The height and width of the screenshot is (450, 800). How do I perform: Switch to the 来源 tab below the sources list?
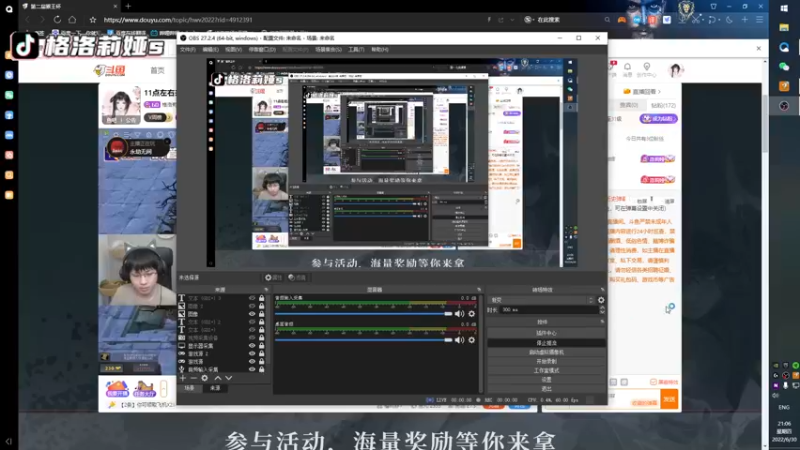[215, 388]
